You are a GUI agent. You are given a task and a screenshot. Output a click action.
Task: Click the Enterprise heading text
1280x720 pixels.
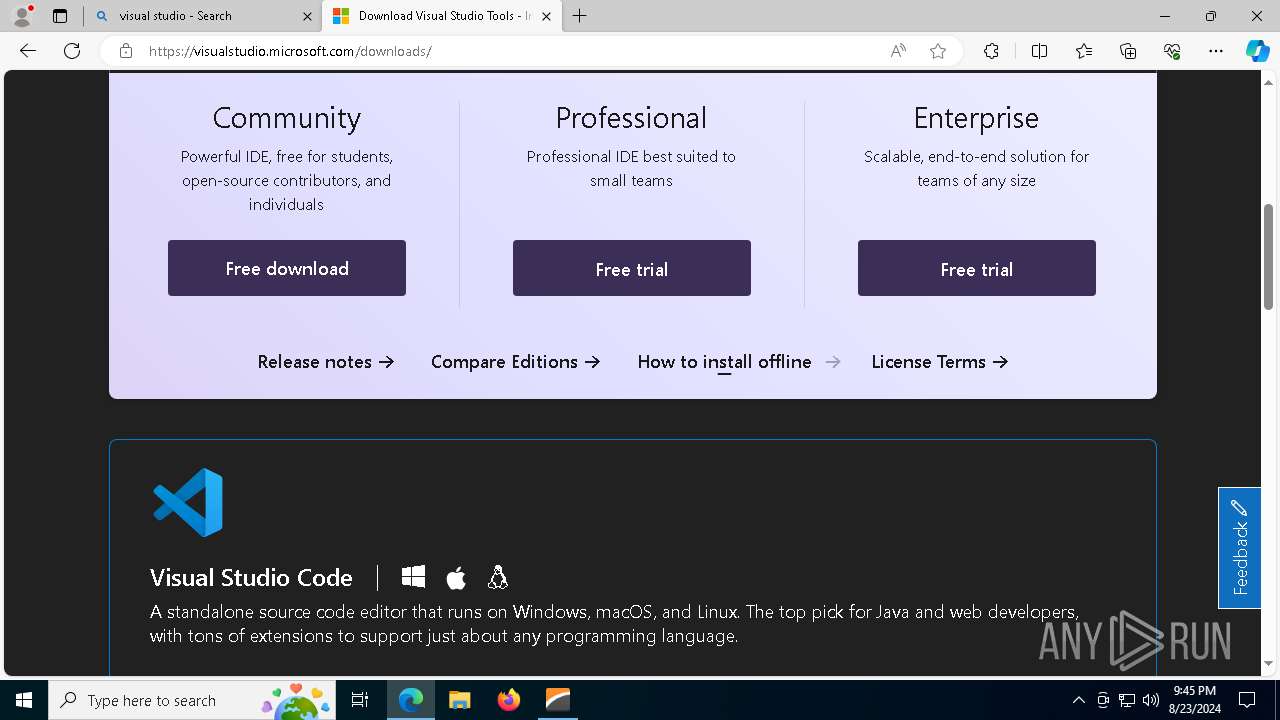976,118
